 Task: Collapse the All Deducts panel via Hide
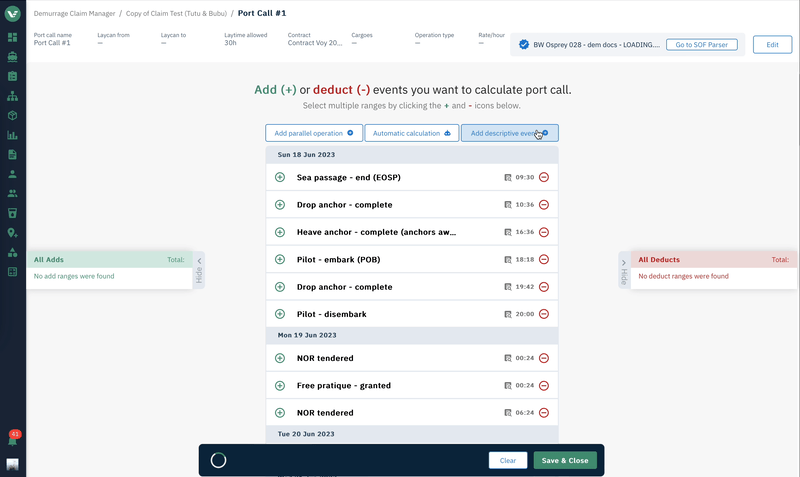tap(624, 271)
